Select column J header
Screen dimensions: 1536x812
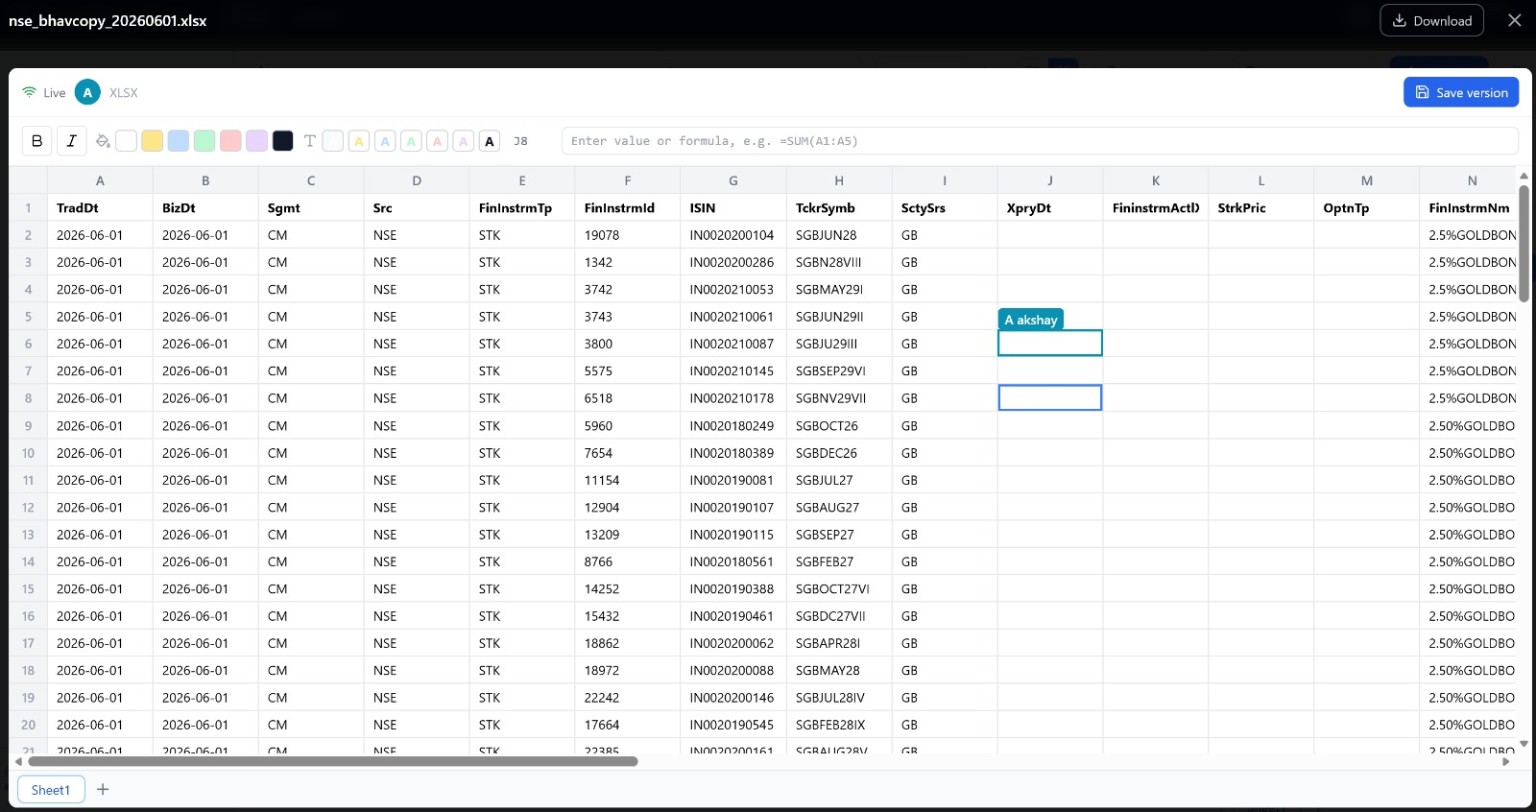click(x=1050, y=180)
